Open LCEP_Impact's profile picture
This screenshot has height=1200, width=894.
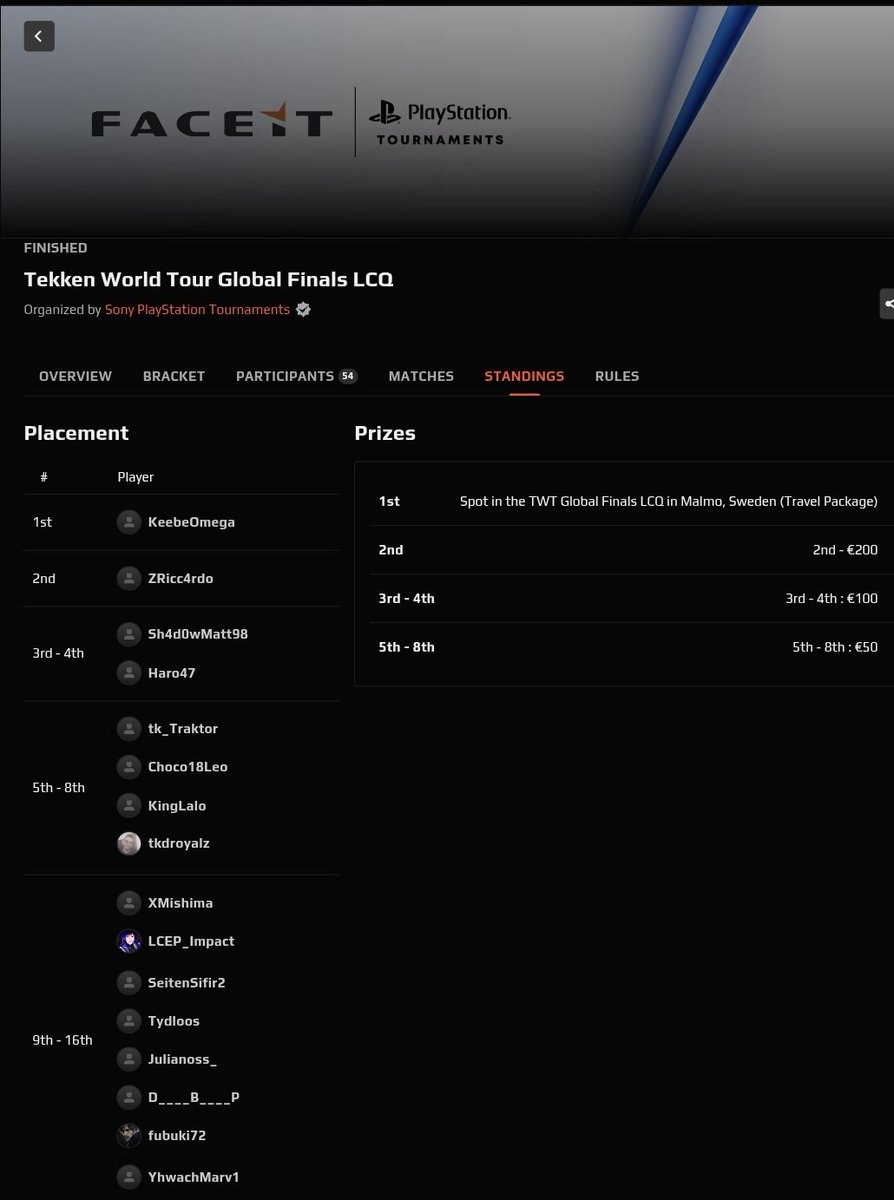[x=129, y=941]
